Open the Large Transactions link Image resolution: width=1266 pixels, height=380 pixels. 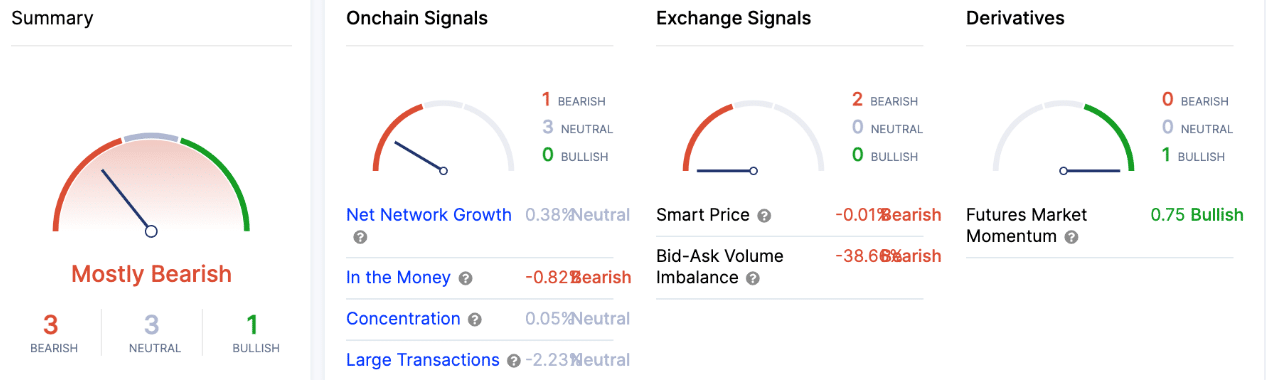(x=423, y=360)
